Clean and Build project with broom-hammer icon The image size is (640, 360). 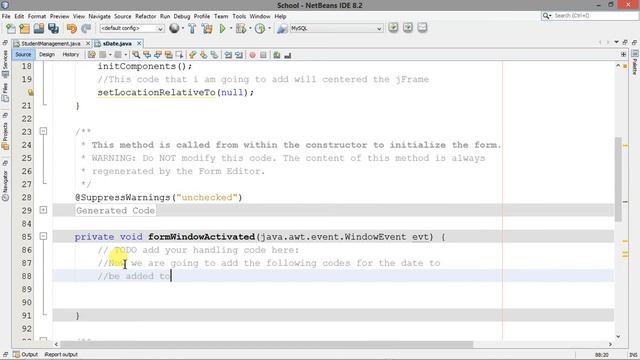click(x=207, y=29)
